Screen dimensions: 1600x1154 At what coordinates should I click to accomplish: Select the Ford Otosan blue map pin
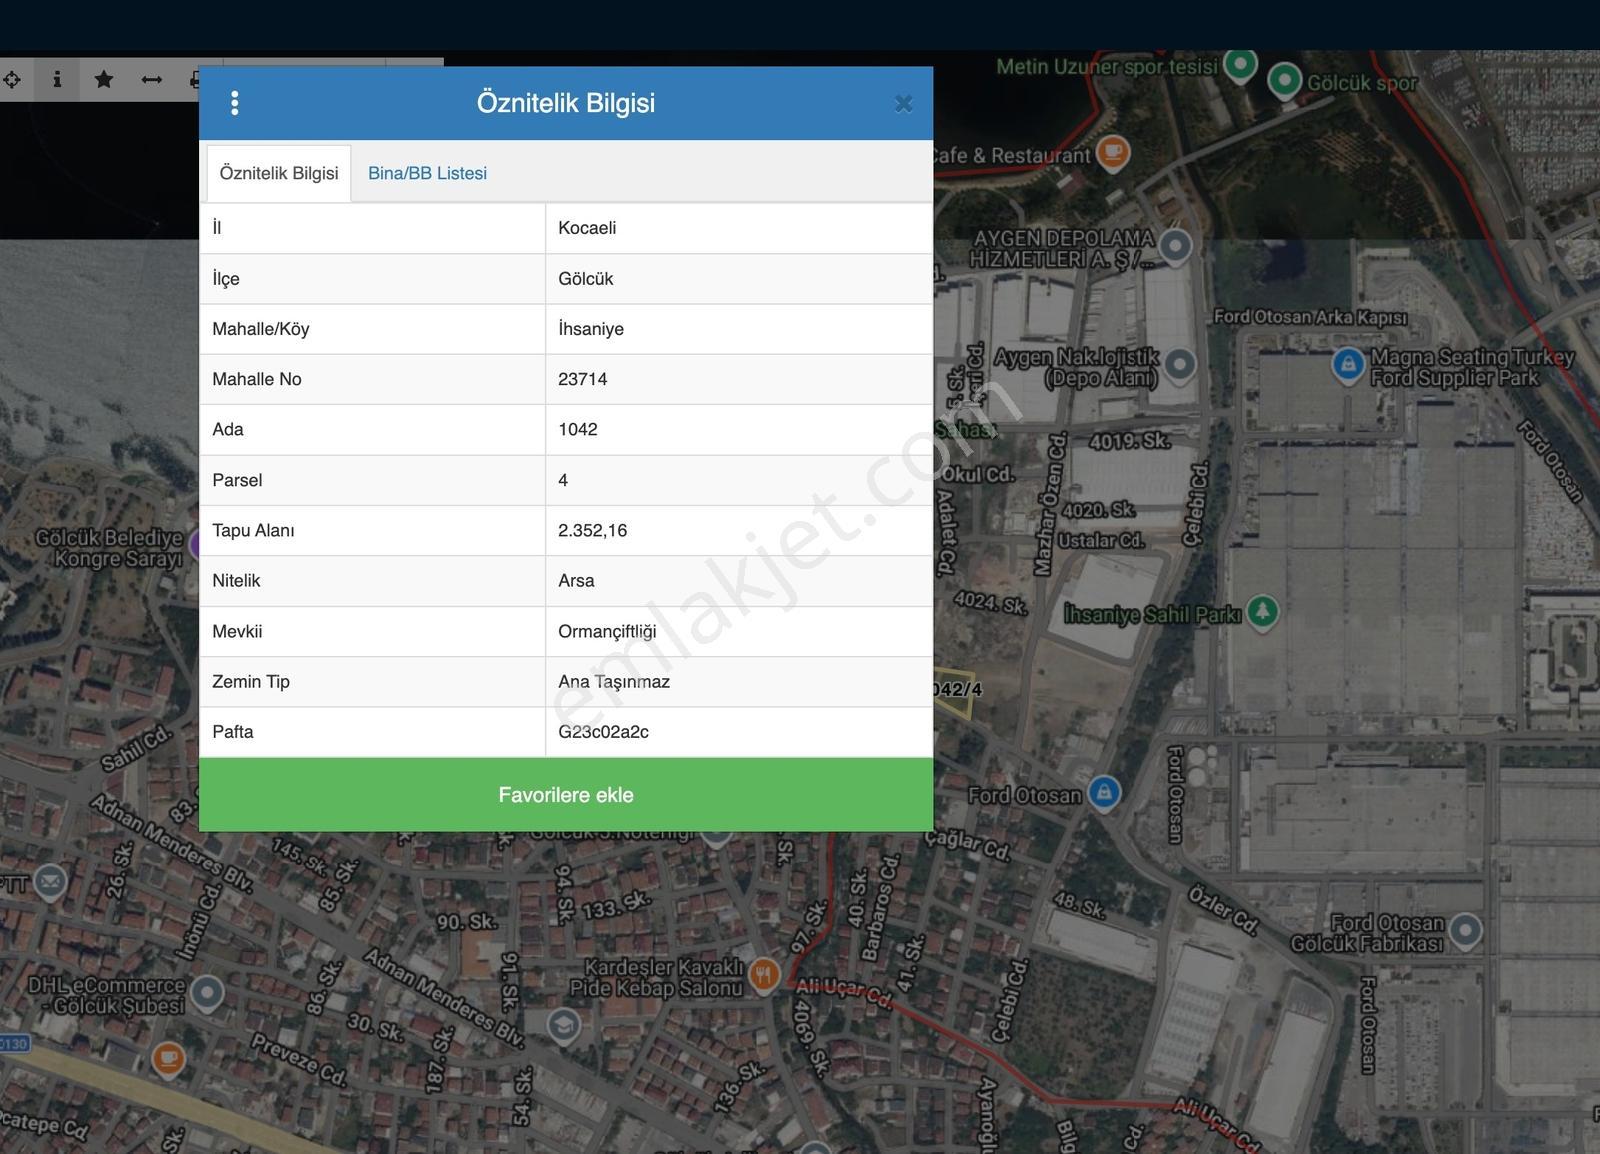[1104, 792]
